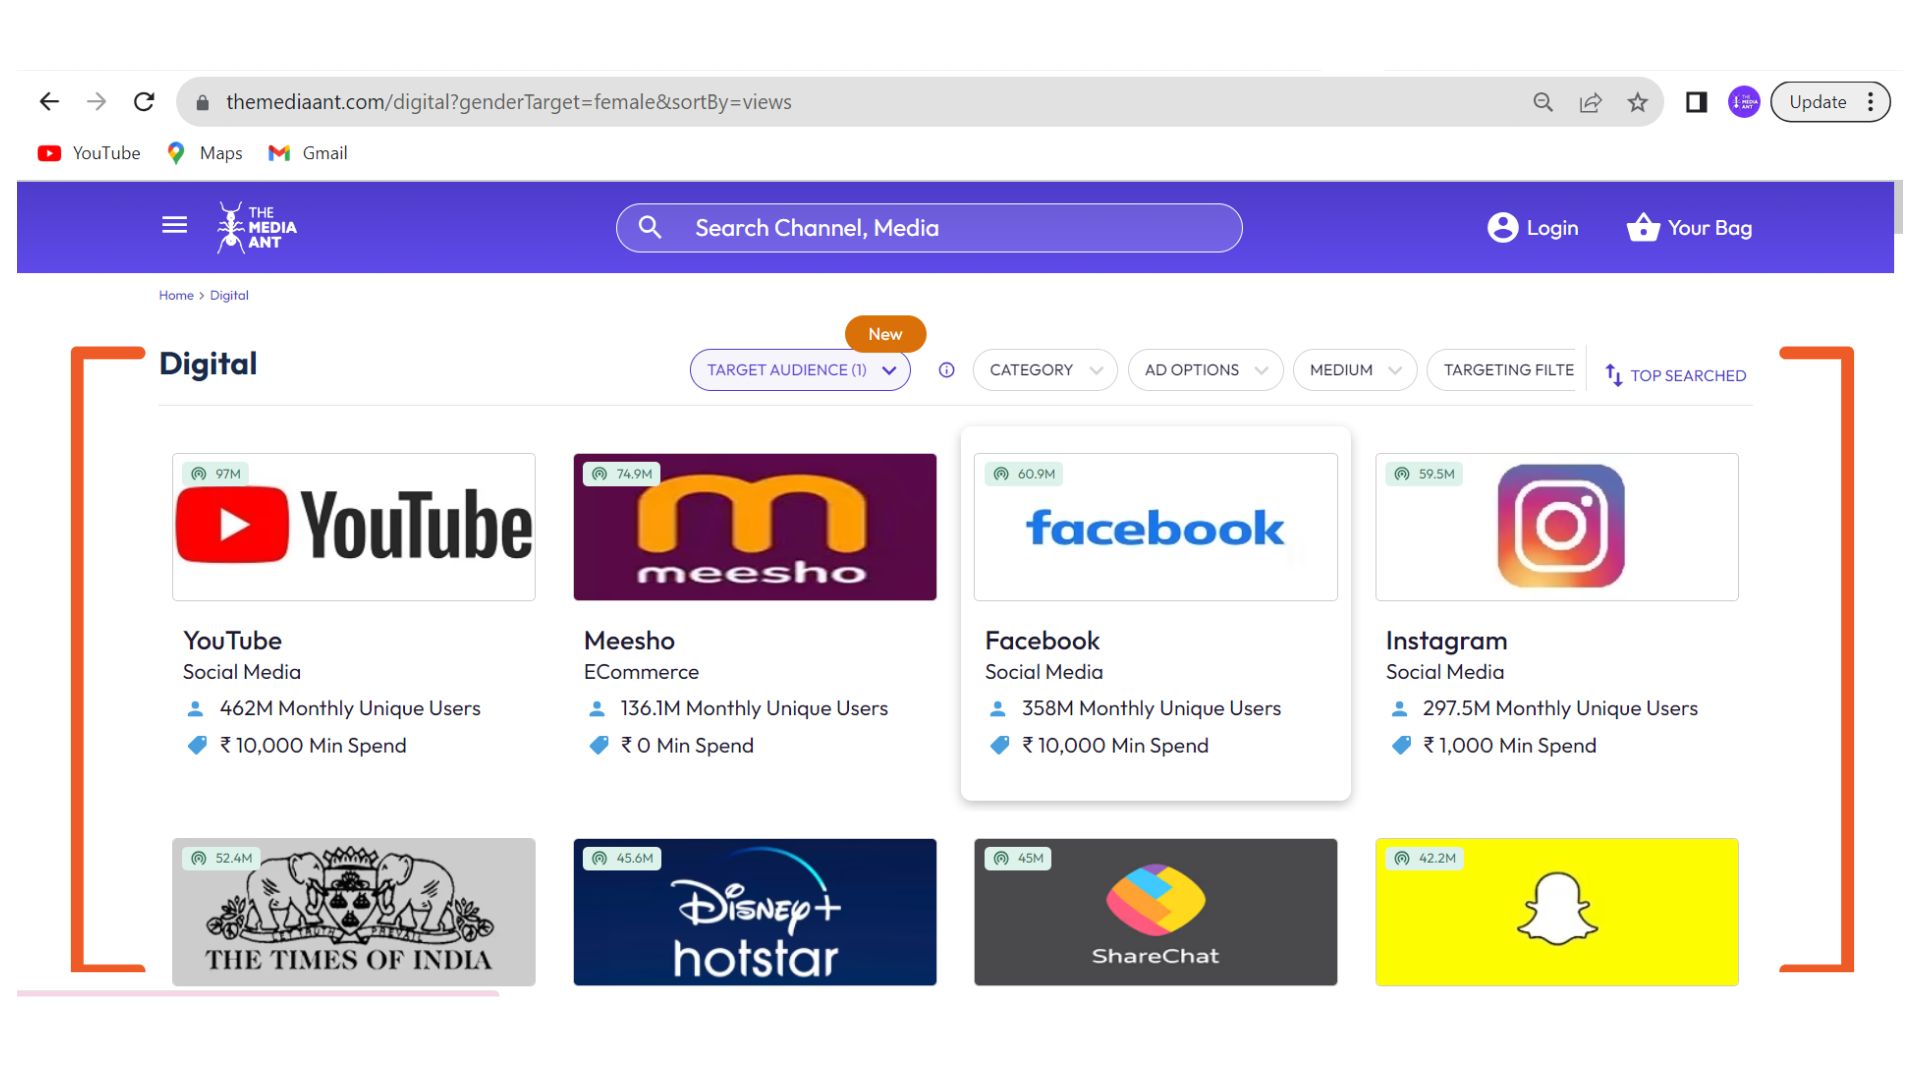Click the search magnifier in the search bar
Screen dimensions: 1920x1080
[650, 228]
